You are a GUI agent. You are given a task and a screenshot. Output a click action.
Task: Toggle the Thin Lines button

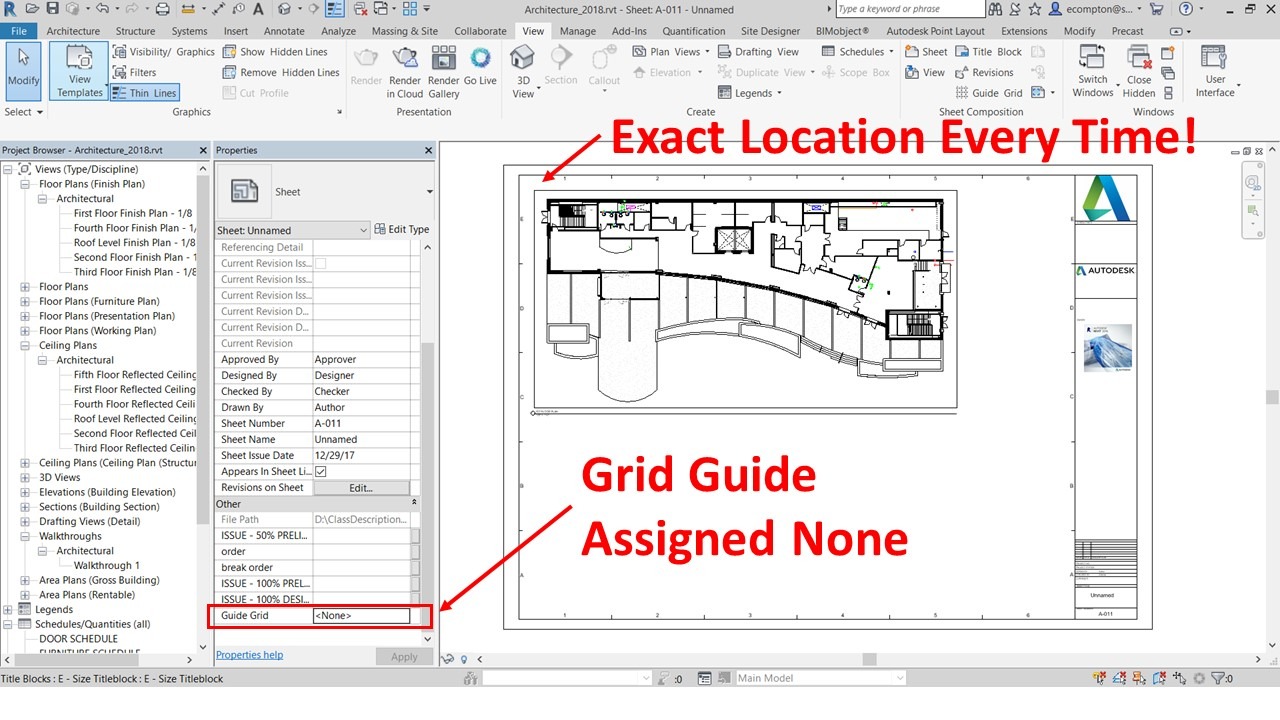coord(144,93)
